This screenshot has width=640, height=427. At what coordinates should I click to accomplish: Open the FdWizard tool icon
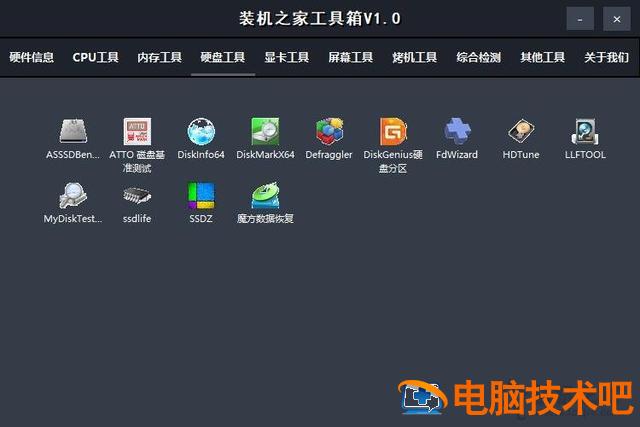click(457, 131)
